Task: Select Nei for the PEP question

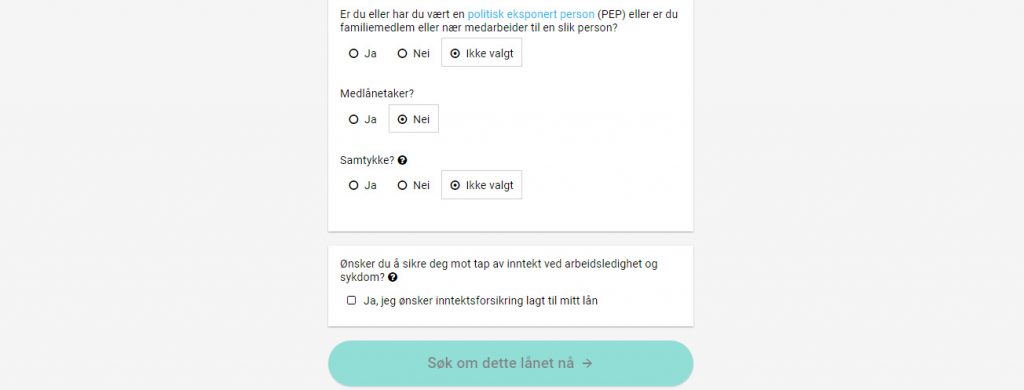Action: pyautogui.click(x=413, y=54)
